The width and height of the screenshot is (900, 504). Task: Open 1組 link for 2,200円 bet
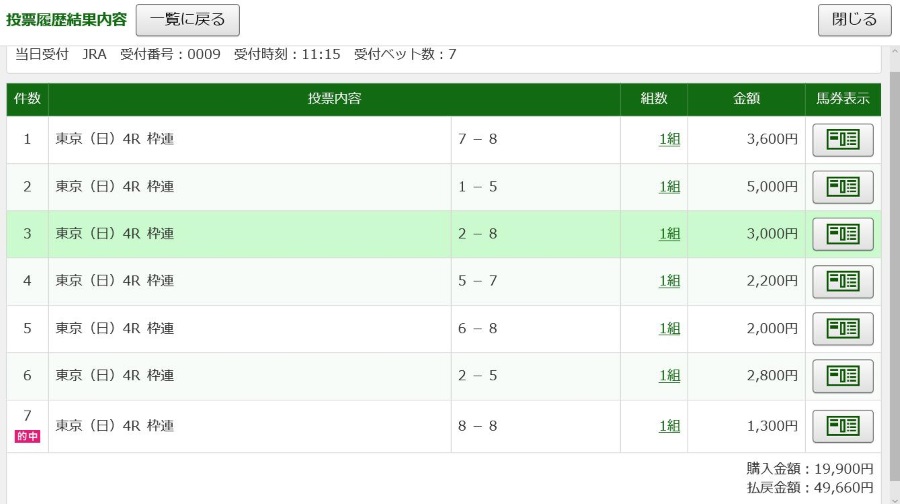(669, 281)
